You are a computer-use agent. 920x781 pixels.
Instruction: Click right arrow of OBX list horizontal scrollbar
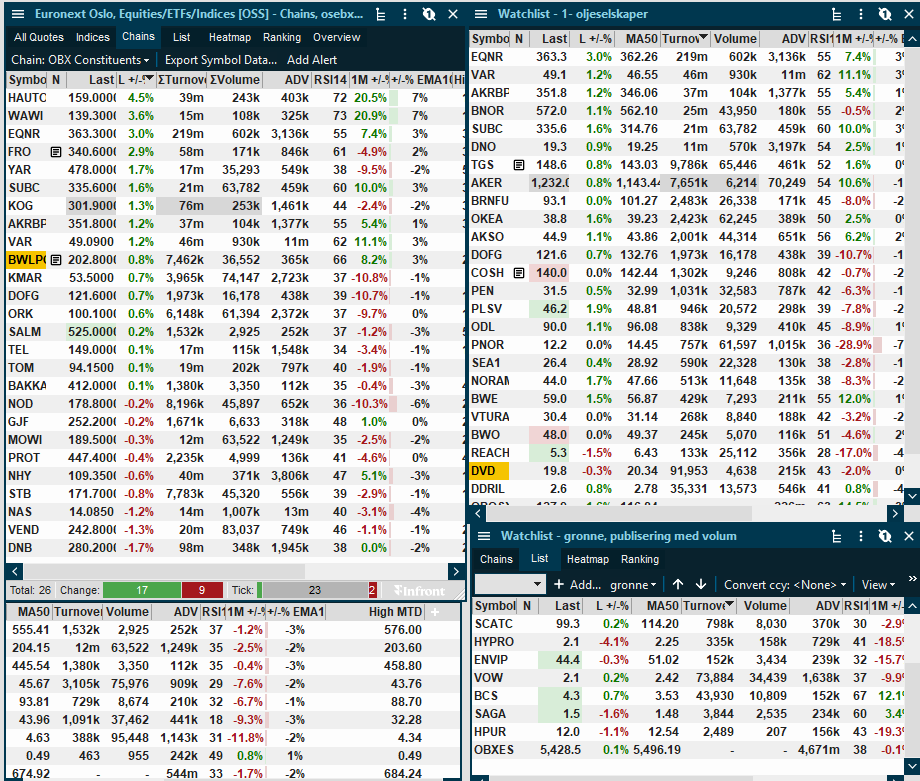point(456,571)
